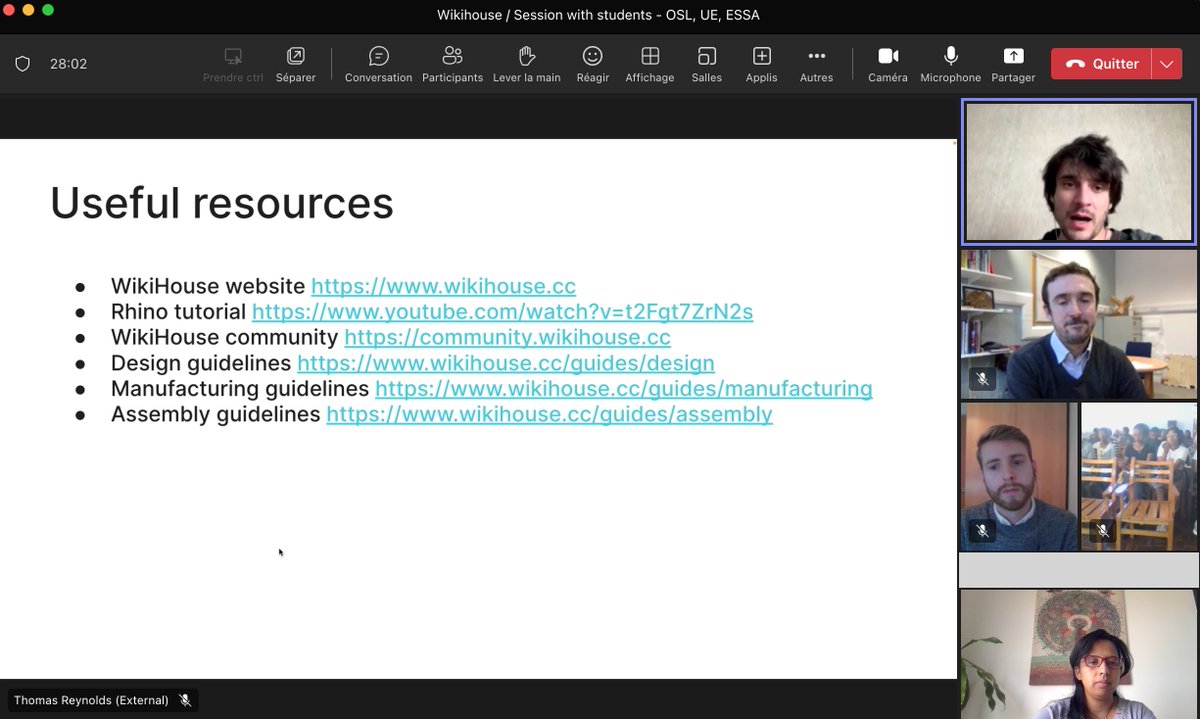Image resolution: width=1200 pixels, height=719 pixels.
Task: Expand the dropdown arrow beside Quitter
Action: (1167, 64)
